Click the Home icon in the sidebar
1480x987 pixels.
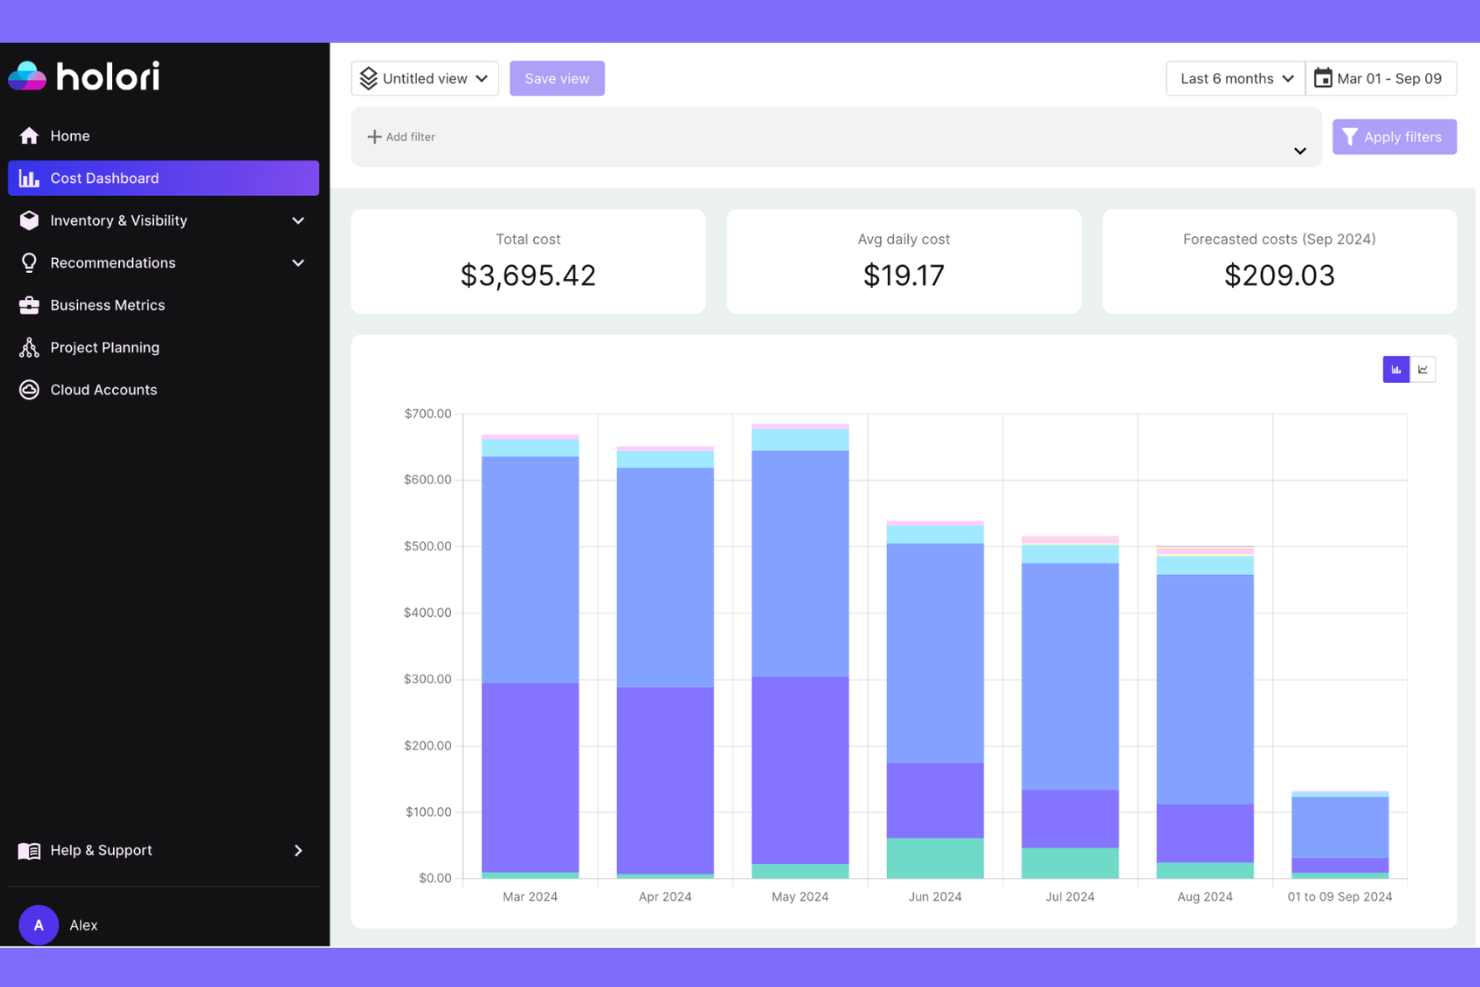click(29, 135)
